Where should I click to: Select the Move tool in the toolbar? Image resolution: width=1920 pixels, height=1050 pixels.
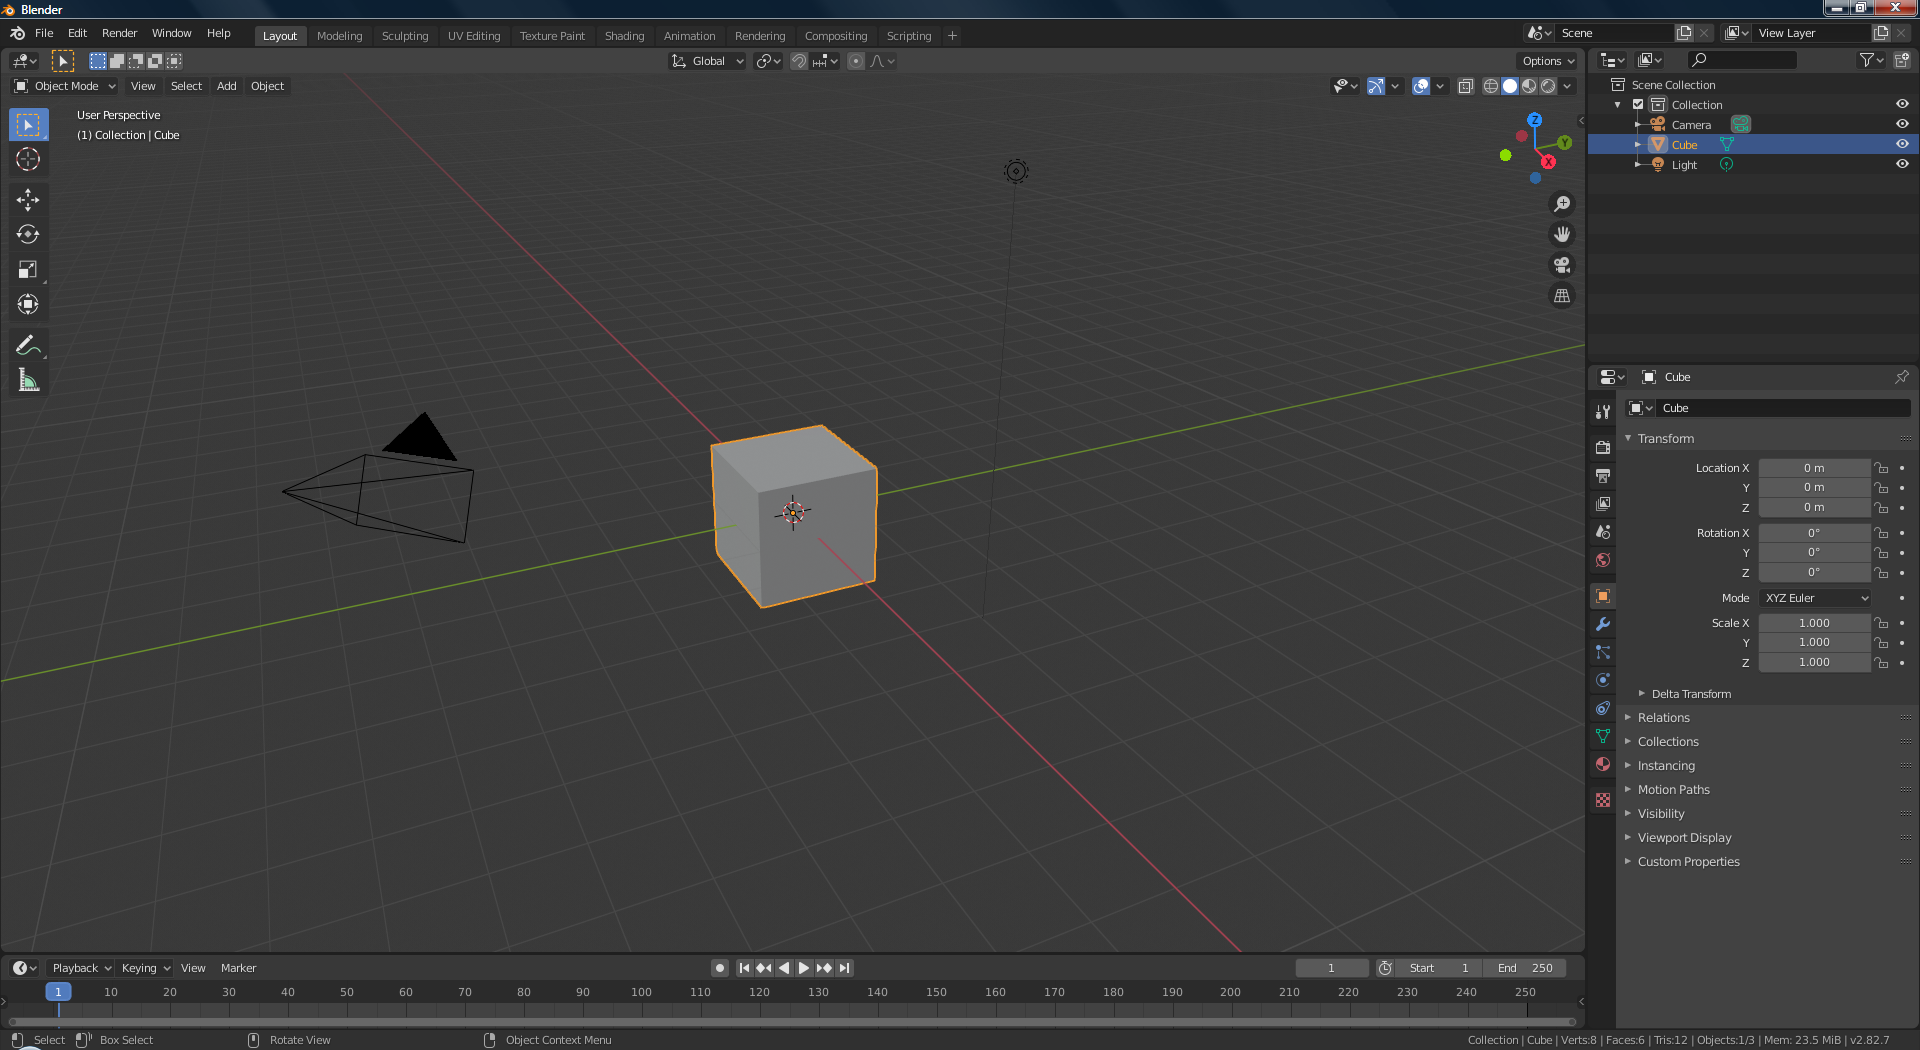[28, 200]
